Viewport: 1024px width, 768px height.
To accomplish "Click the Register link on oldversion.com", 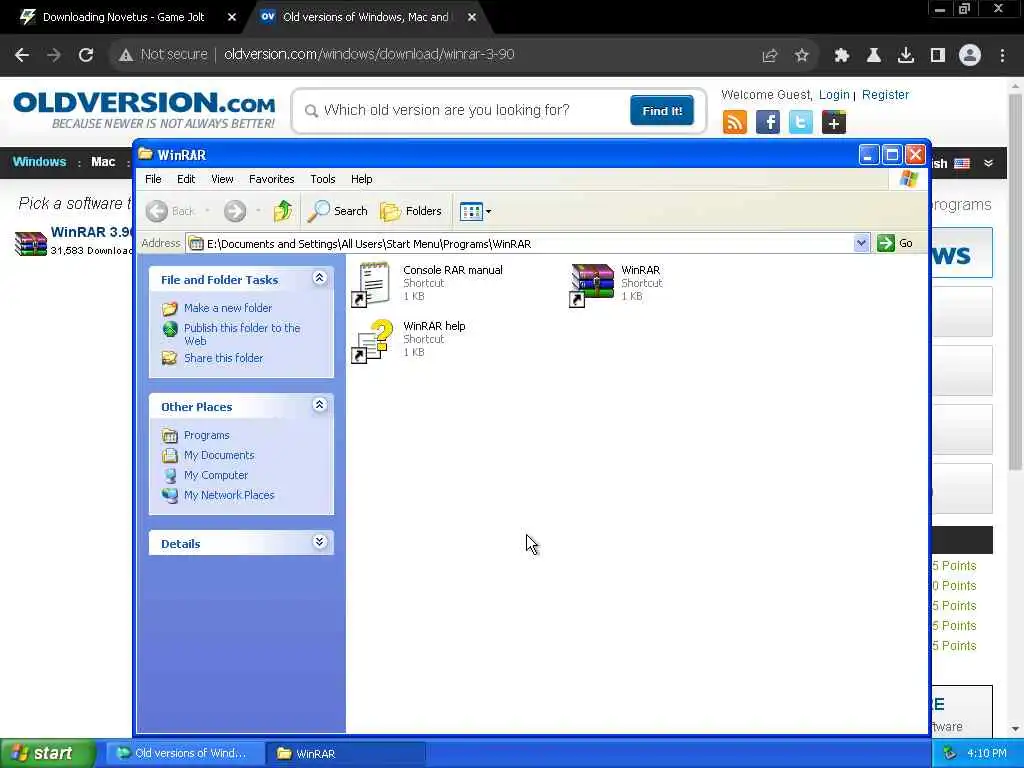I will 885,95.
